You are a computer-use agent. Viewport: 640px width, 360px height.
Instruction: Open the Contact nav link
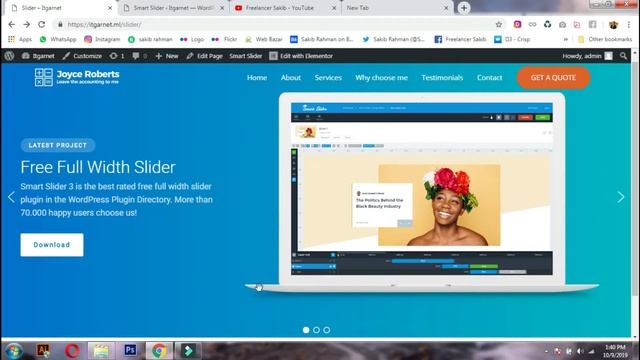(x=489, y=78)
